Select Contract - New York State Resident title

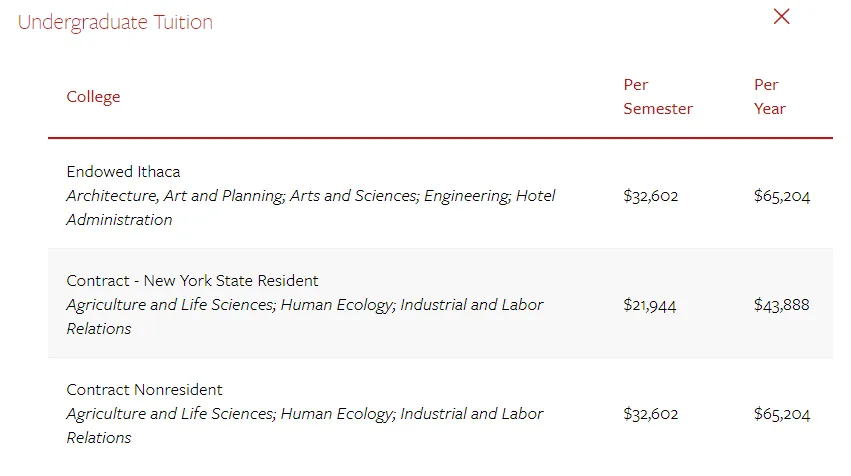click(192, 281)
